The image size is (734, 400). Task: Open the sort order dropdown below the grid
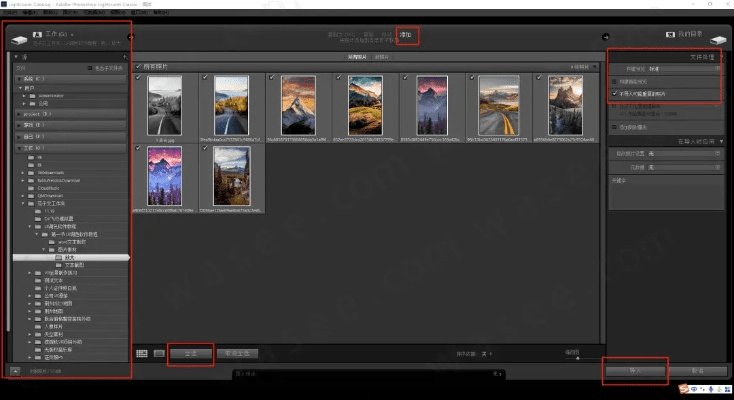[487, 353]
